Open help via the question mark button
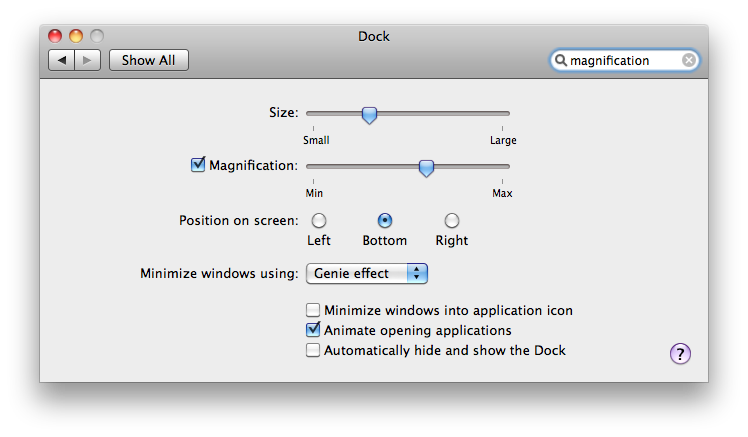Image resolution: width=748 pixels, height=437 pixels. pyautogui.click(x=680, y=354)
